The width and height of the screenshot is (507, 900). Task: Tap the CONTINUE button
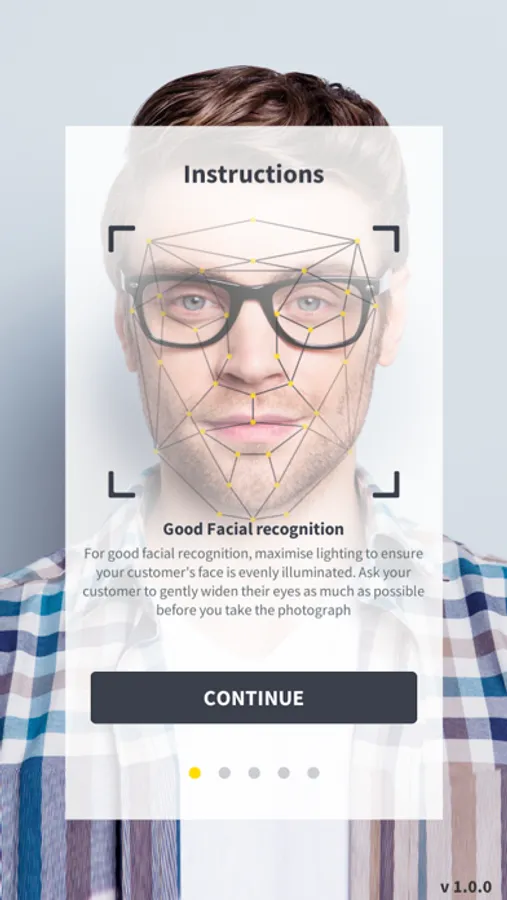point(254,697)
